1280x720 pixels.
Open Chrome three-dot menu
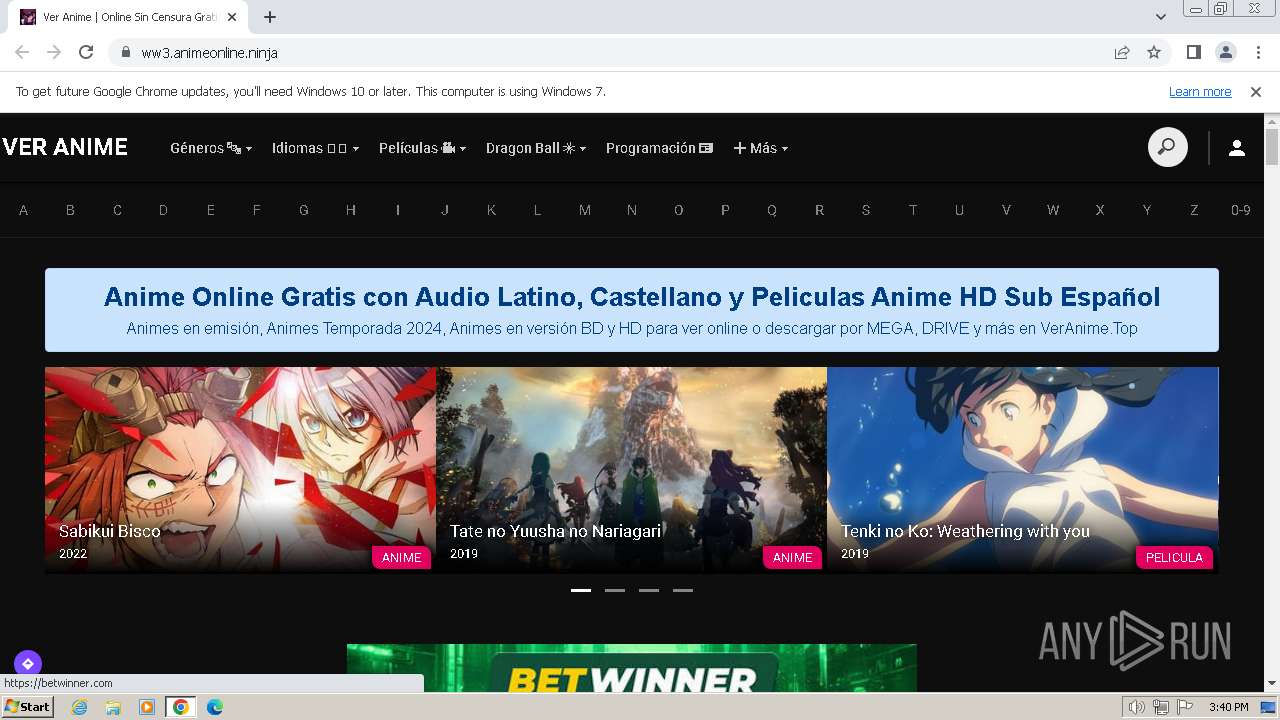pos(1257,53)
